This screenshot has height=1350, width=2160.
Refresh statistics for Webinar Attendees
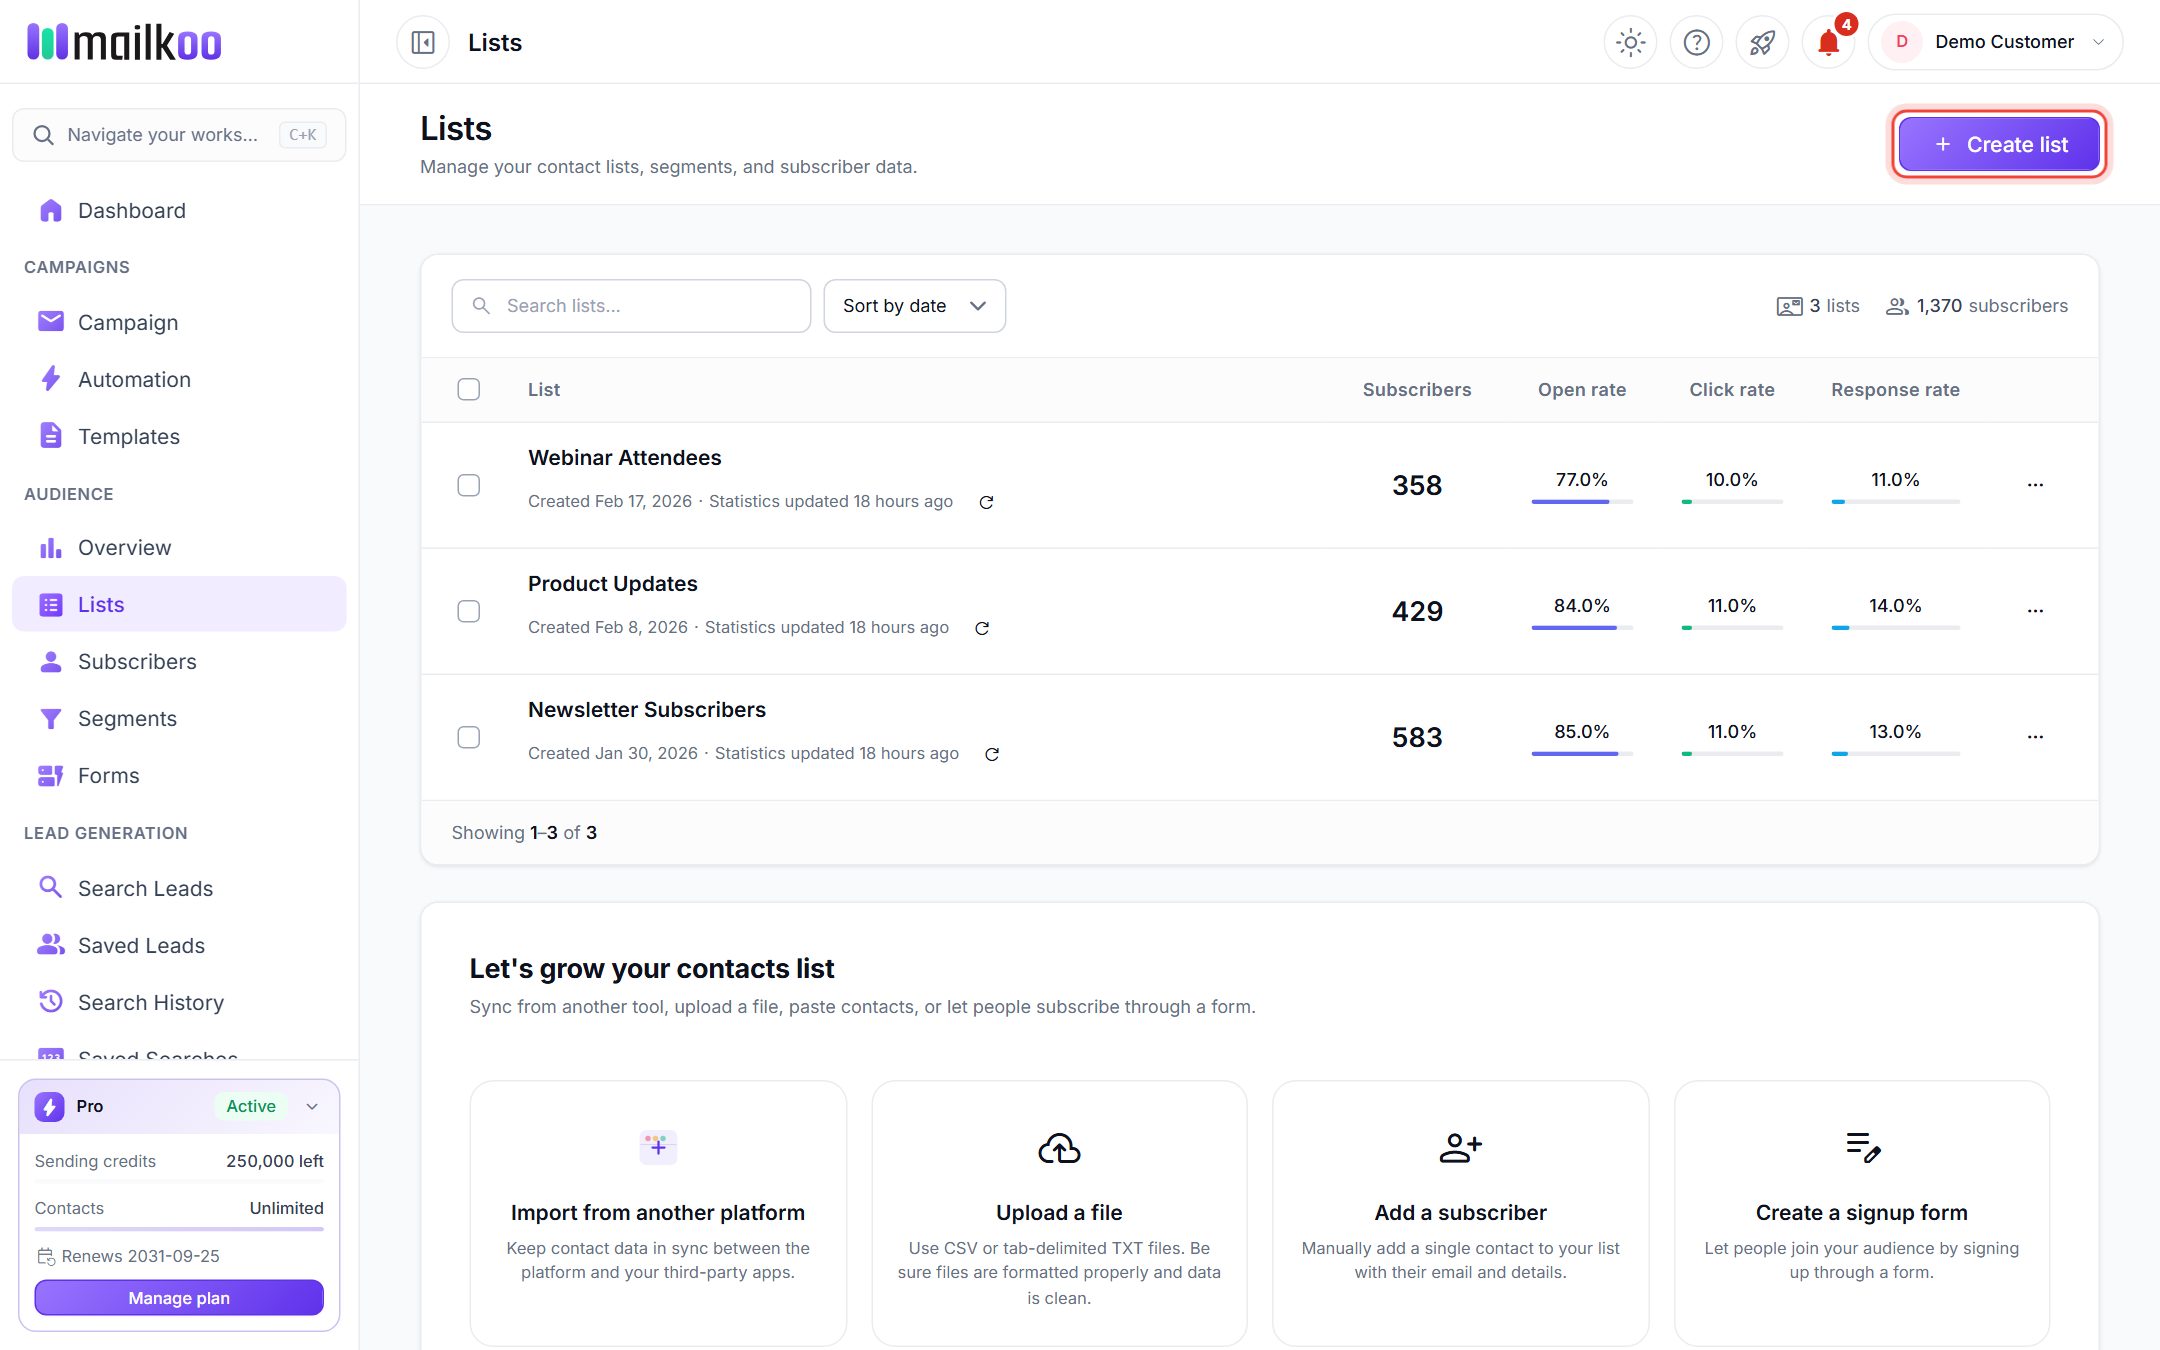986,502
